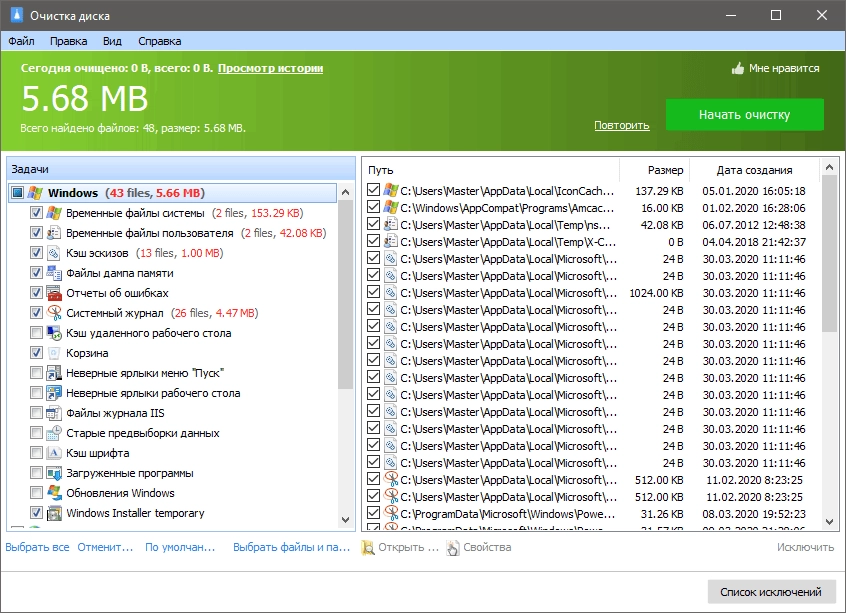Click the icon beside Временные файлы системы
Viewport: 846px width, 613px height.
click(x=54, y=213)
